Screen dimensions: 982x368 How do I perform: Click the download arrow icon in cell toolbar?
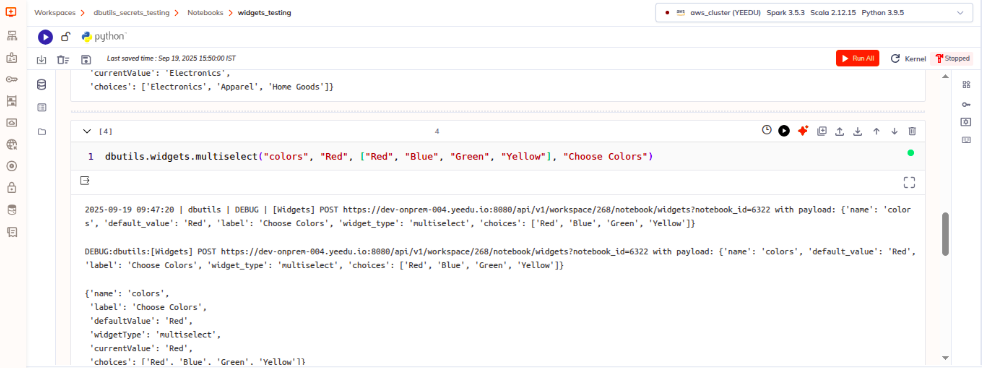click(x=858, y=131)
